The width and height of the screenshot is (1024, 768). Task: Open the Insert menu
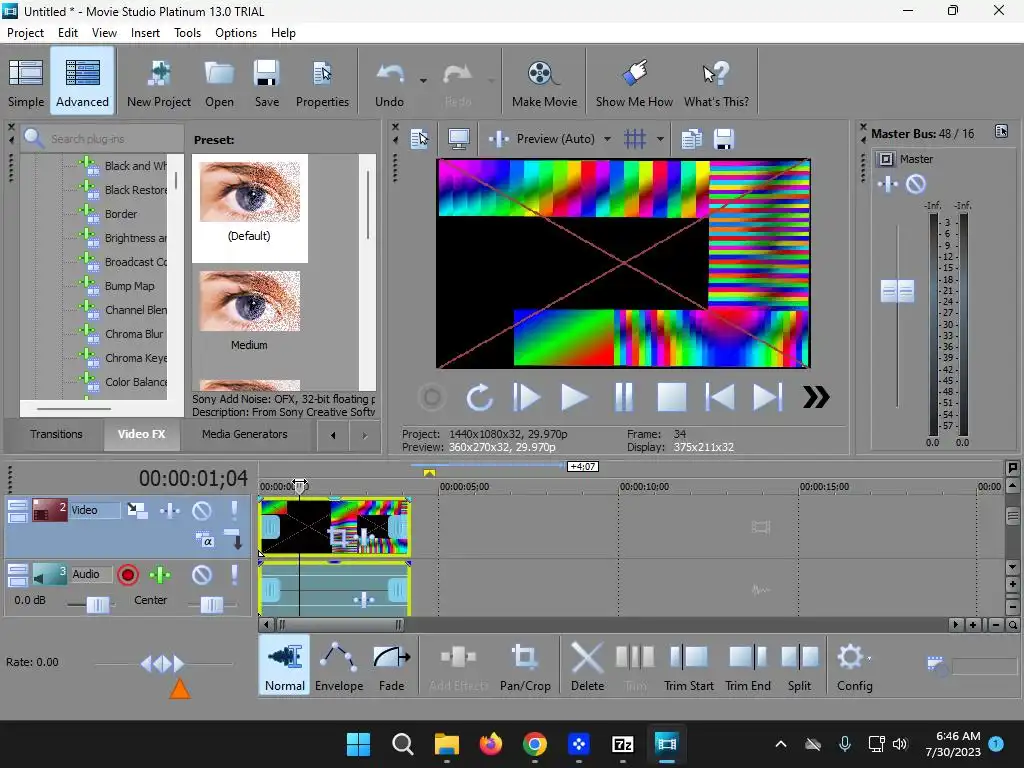click(145, 33)
